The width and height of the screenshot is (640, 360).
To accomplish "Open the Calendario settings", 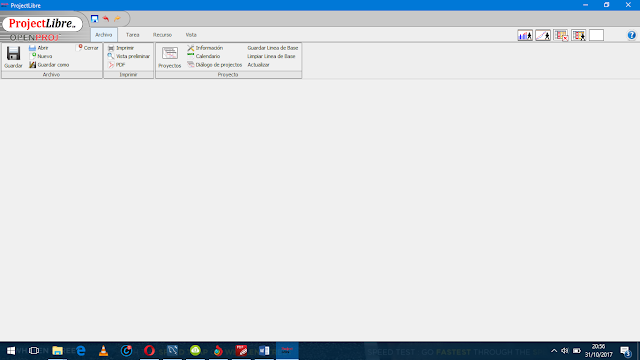I will point(204,56).
